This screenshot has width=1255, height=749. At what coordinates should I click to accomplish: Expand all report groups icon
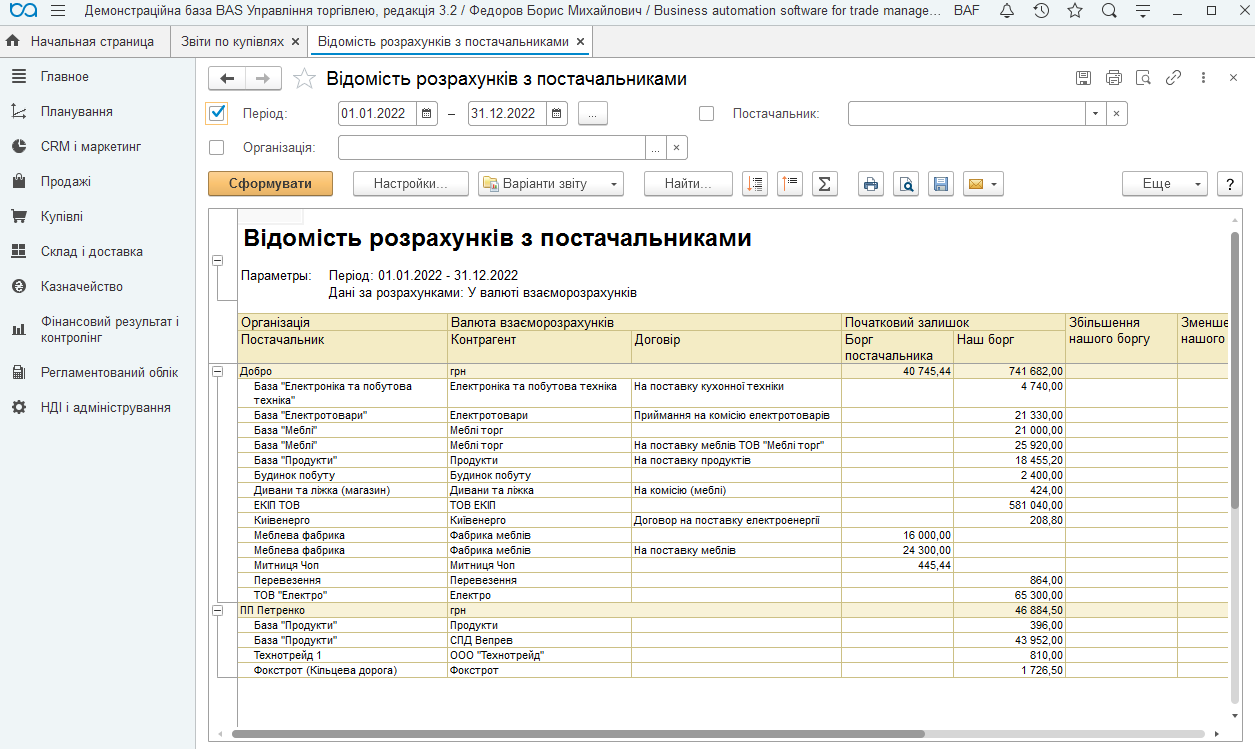coord(755,184)
